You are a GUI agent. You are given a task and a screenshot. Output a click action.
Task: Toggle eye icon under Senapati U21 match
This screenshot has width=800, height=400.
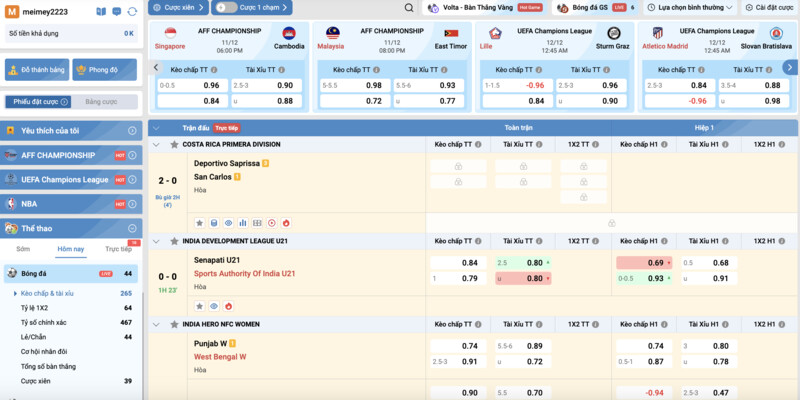tap(214, 306)
